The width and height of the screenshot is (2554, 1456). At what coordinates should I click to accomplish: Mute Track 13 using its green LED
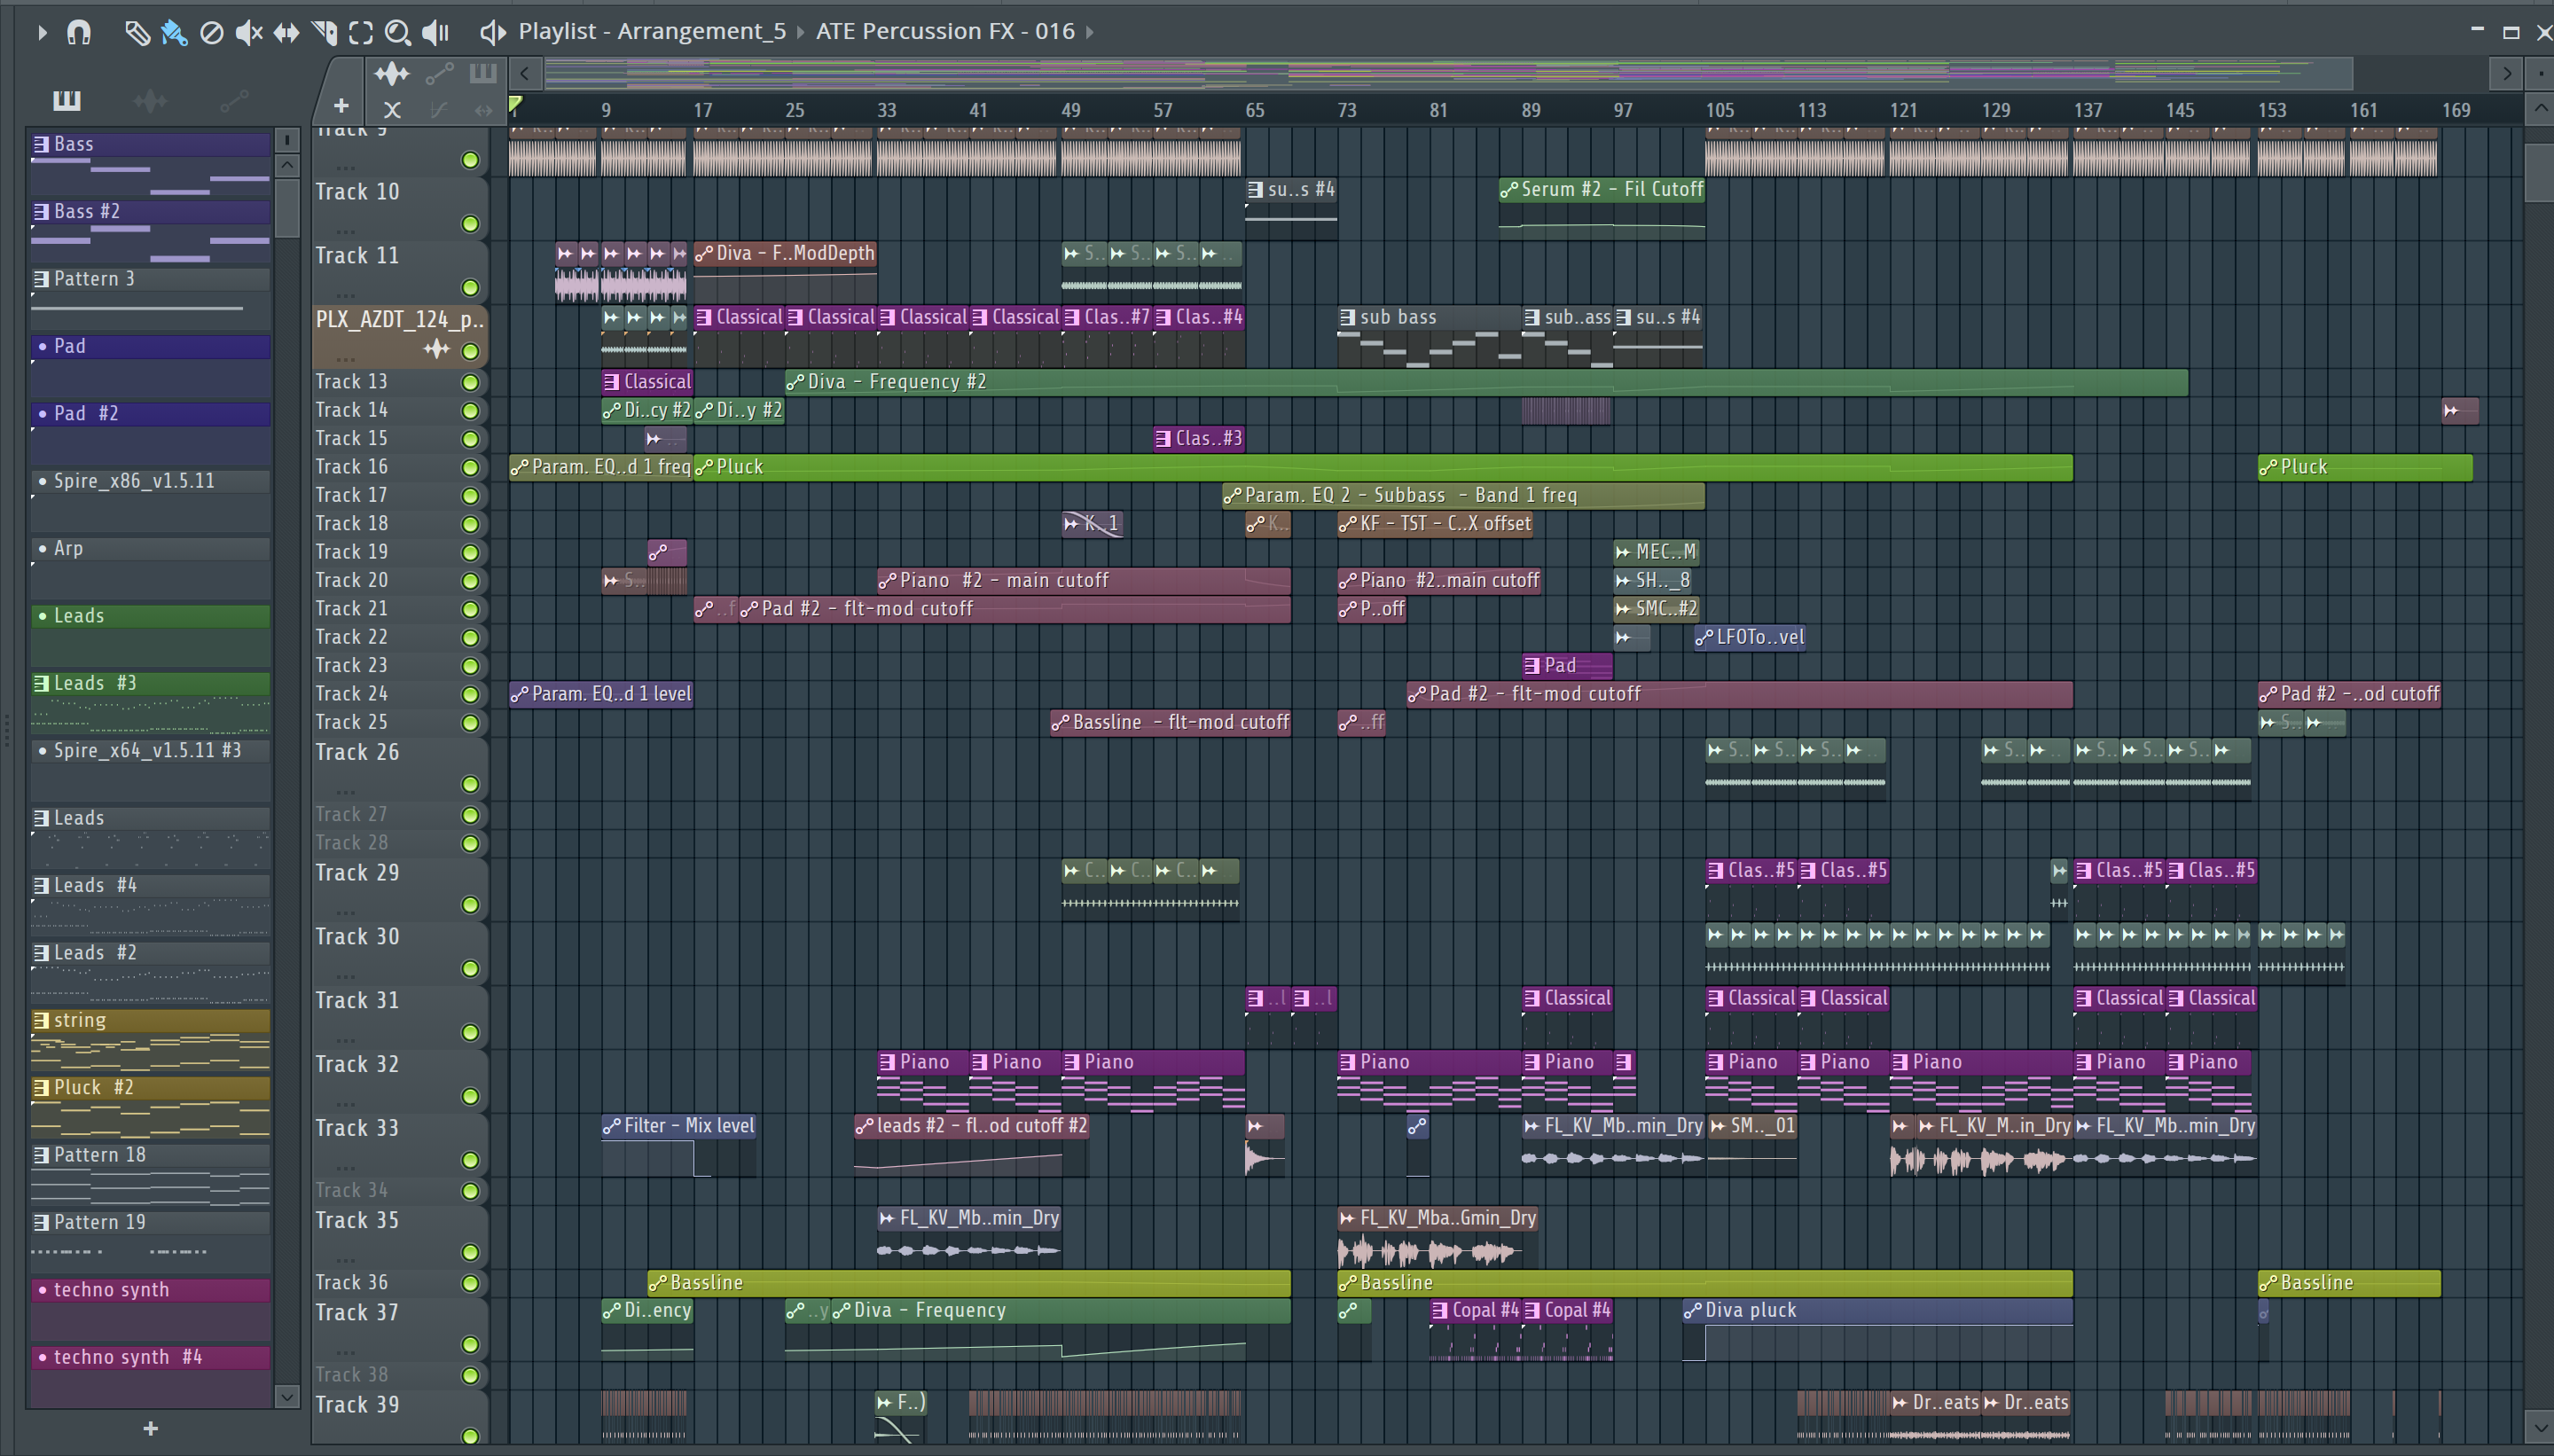(470, 382)
